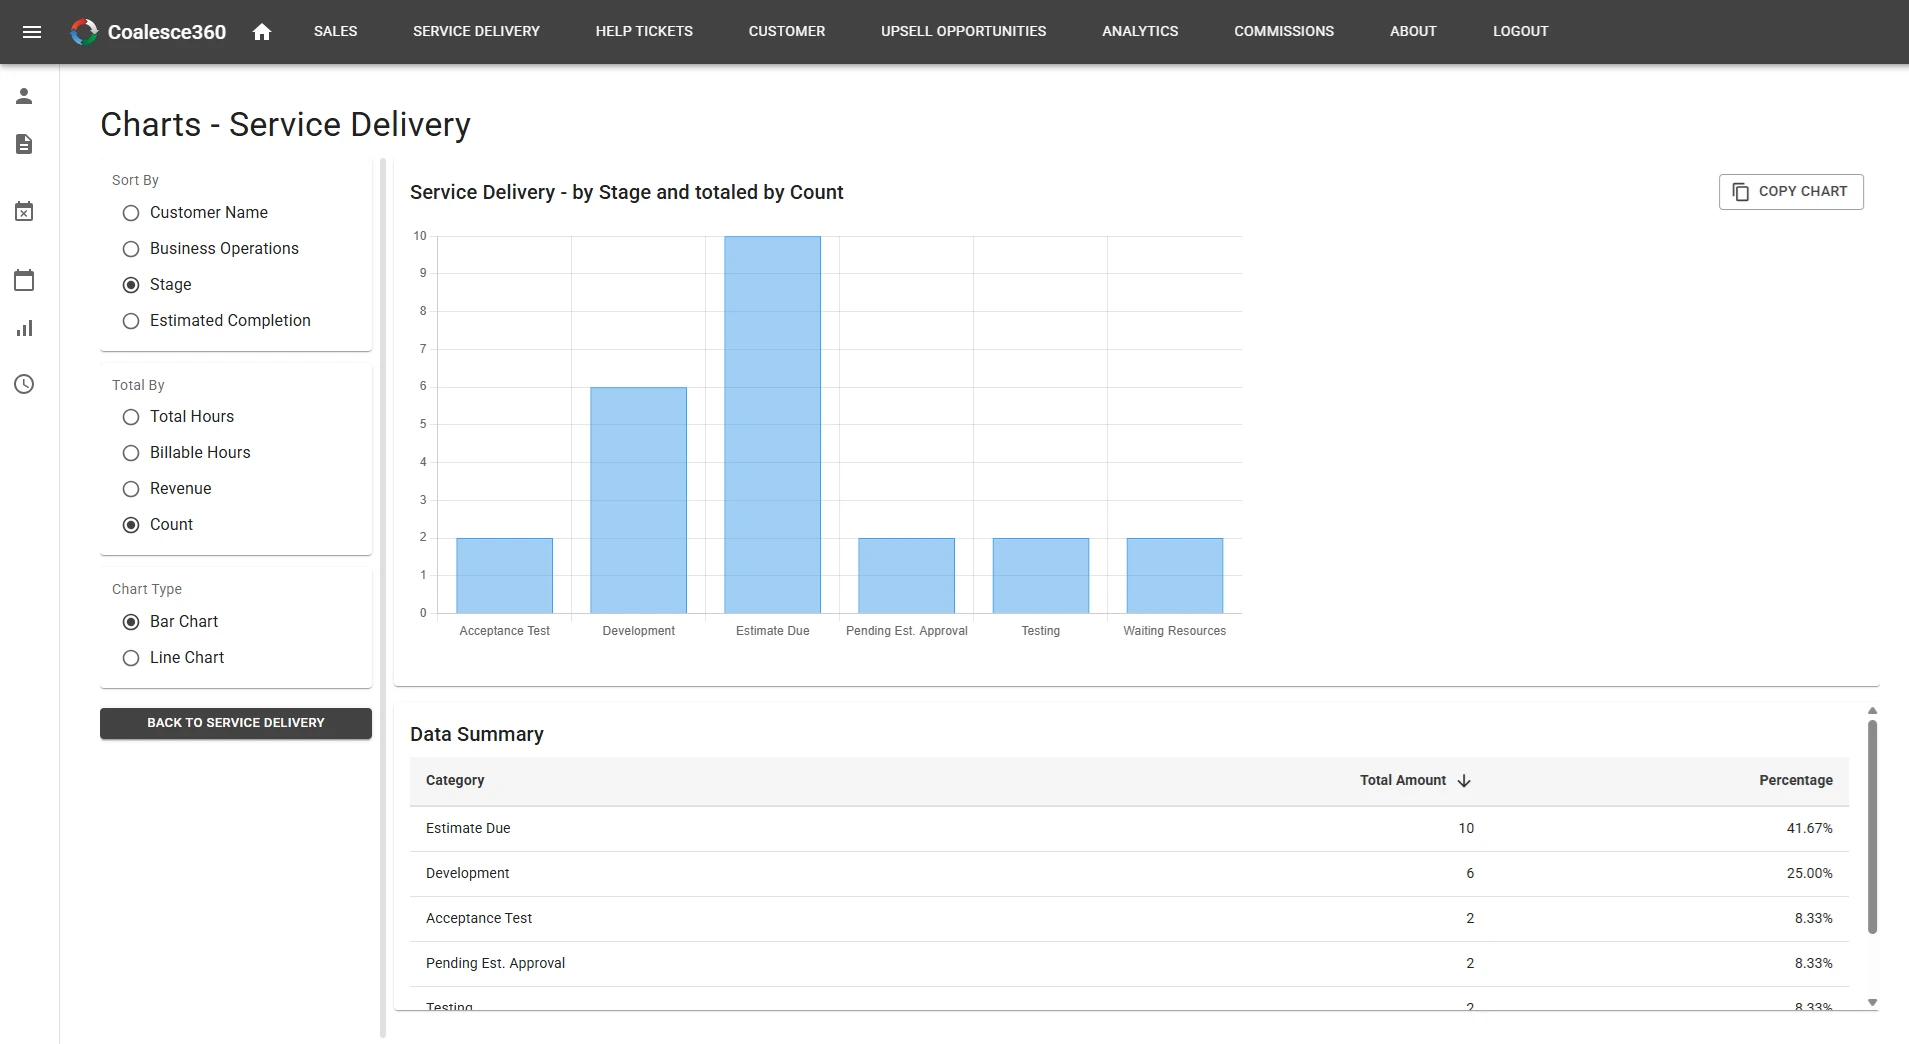Sort results by Estimated Completion
1909x1044 pixels.
tap(130, 321)
